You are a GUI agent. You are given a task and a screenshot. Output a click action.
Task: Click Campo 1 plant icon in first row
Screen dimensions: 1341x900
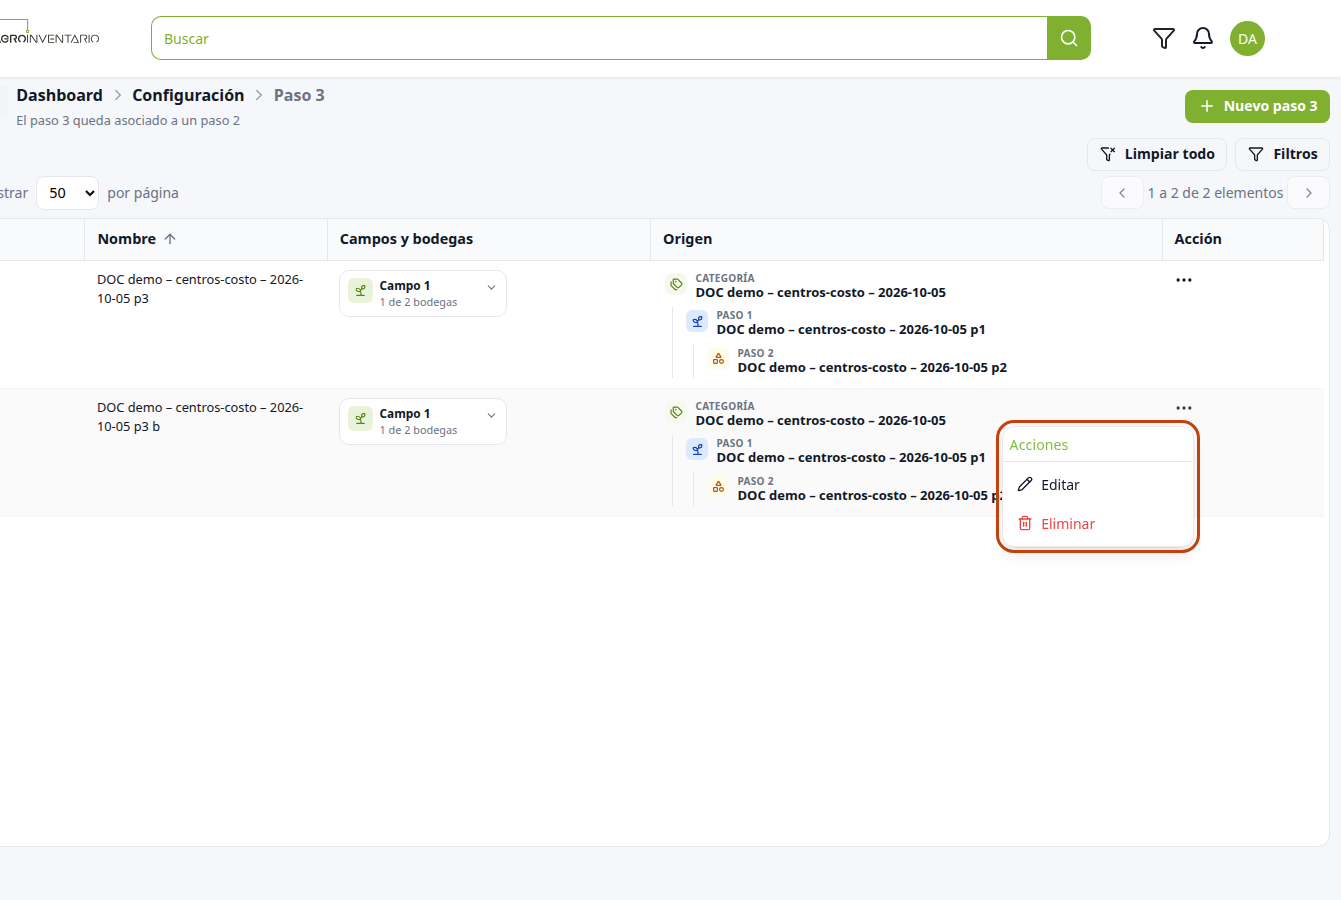pos(360,291)
